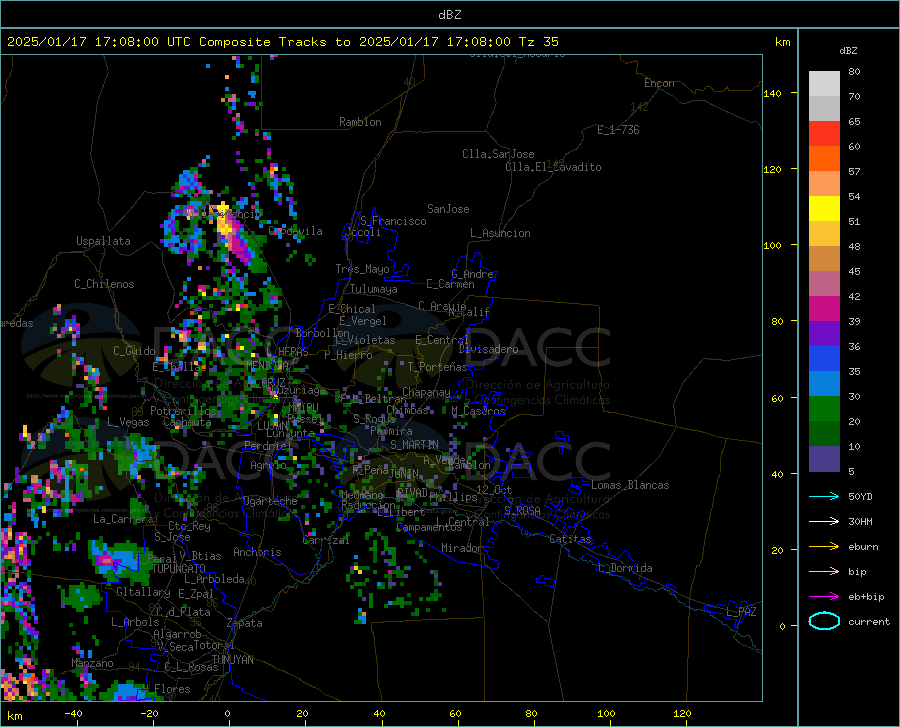Pick the magenta 39 dBZ color swatch
The image size is (900, 727).
[824, 309]
